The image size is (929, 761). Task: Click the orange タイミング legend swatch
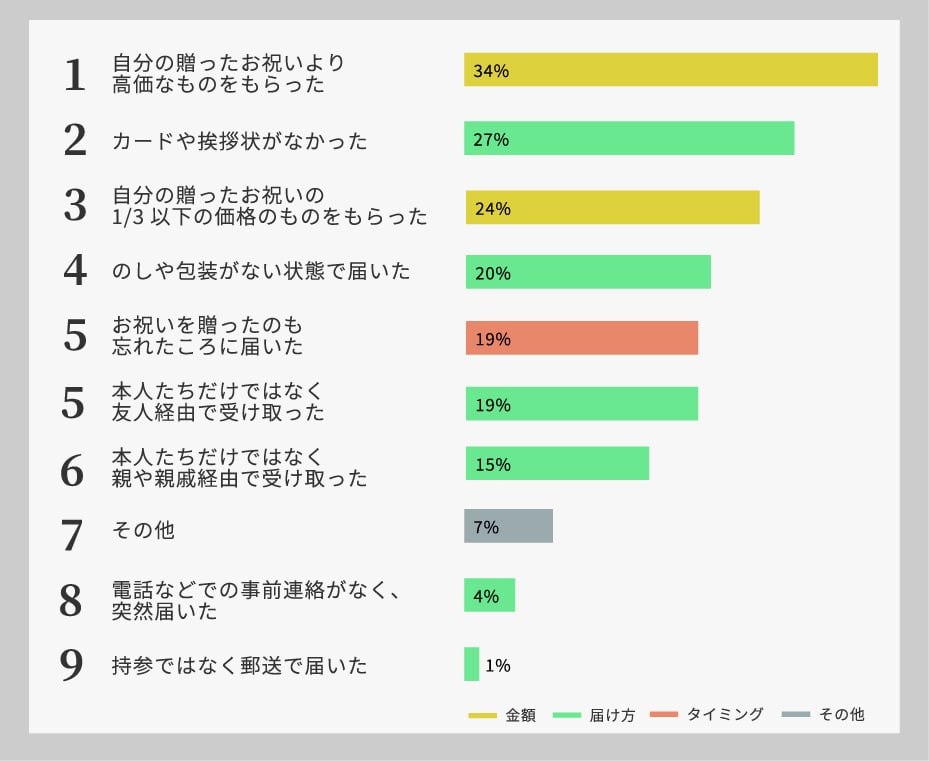pyautogui.click(x=663, y=715)
